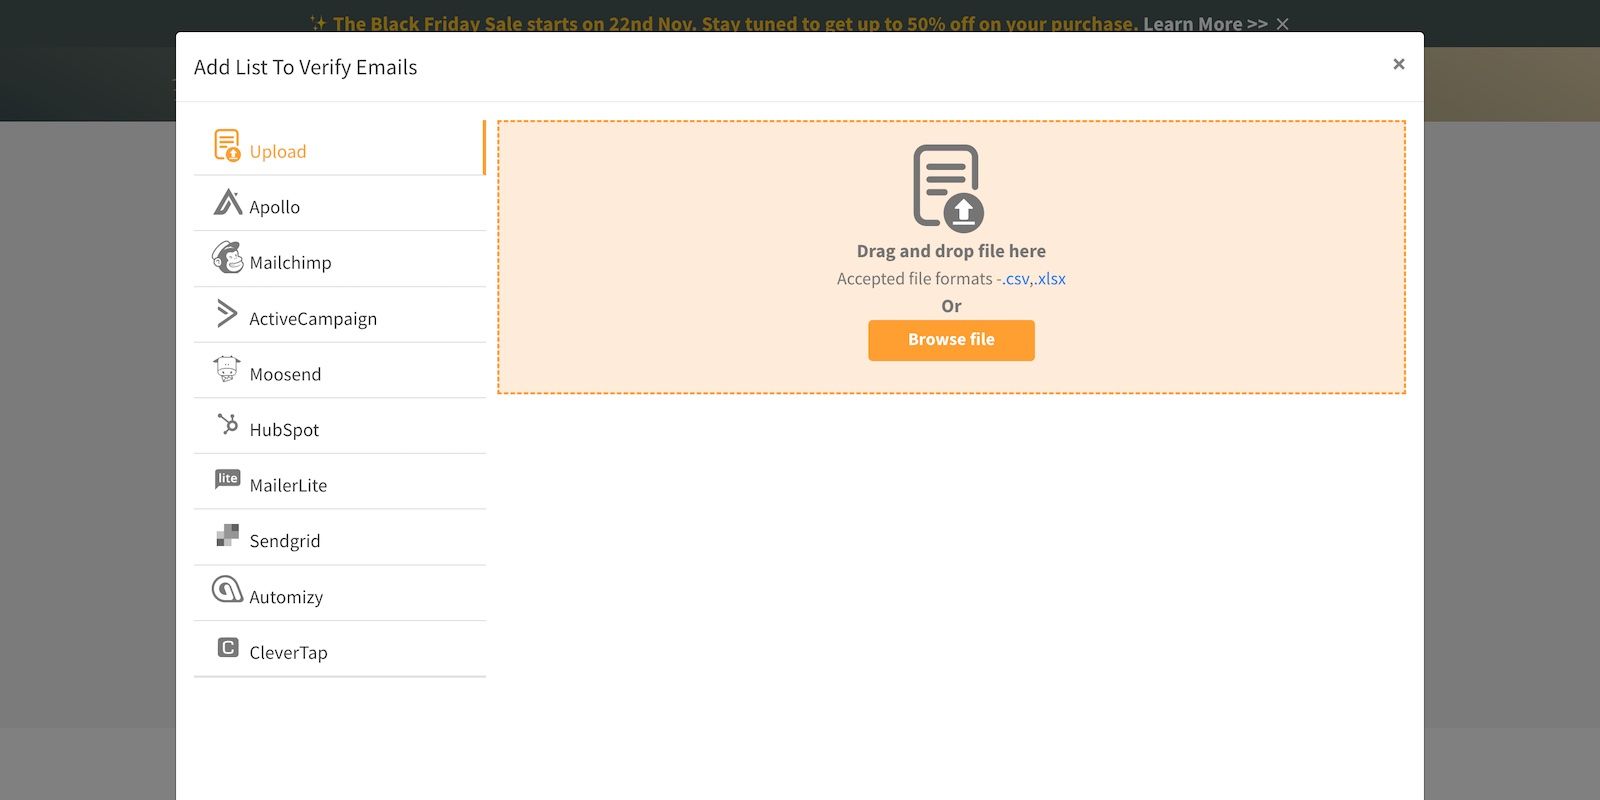Image resolution: width=1600 pixels, height=800 pixels.
Task: Click the large file upload icon
Action: click(x=948, y=188)
